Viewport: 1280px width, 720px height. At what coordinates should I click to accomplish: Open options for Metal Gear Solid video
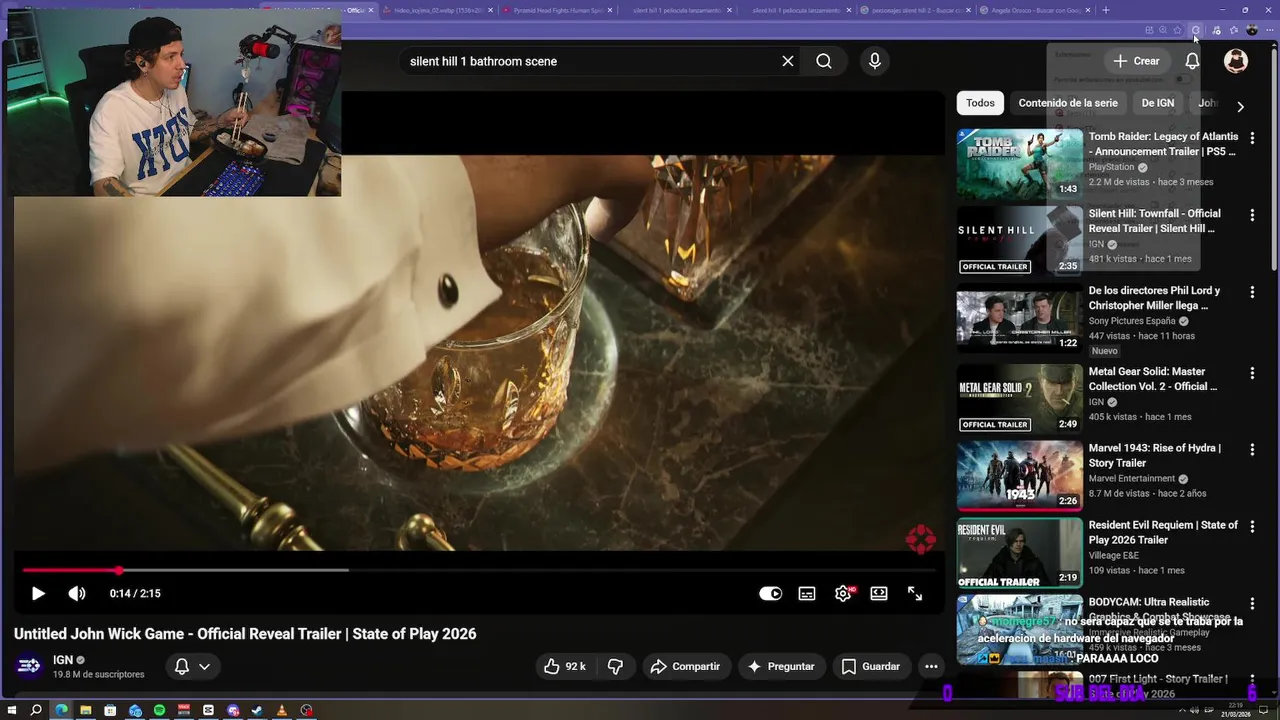pos(1252,373)
